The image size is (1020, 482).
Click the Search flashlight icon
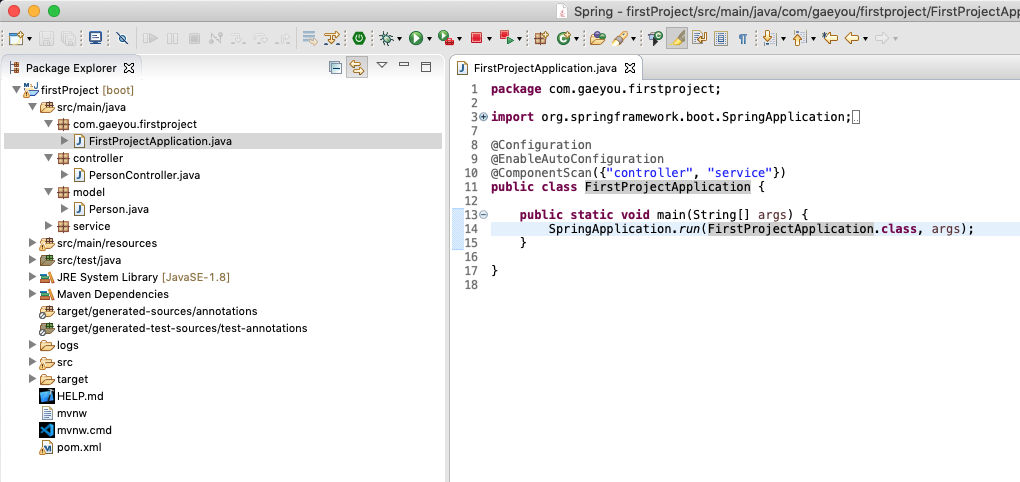click(619, 39)
